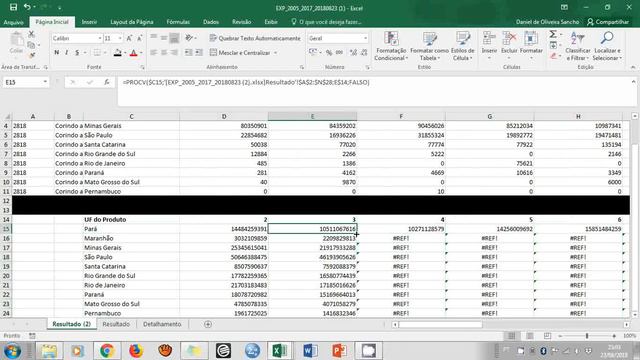640x360 pixels.
Task: Toggle align text left
Action: pyautogui.click(x=153, y=52)
